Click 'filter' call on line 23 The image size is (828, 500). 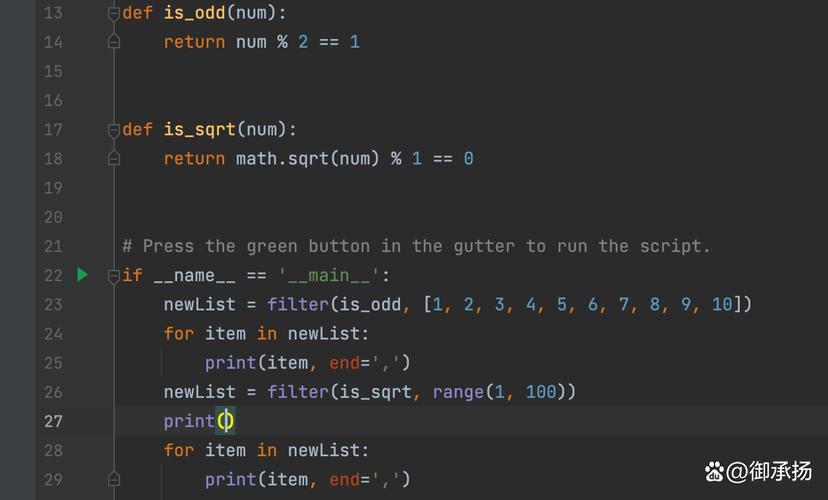pyautogui.click(x=297, y=304)
